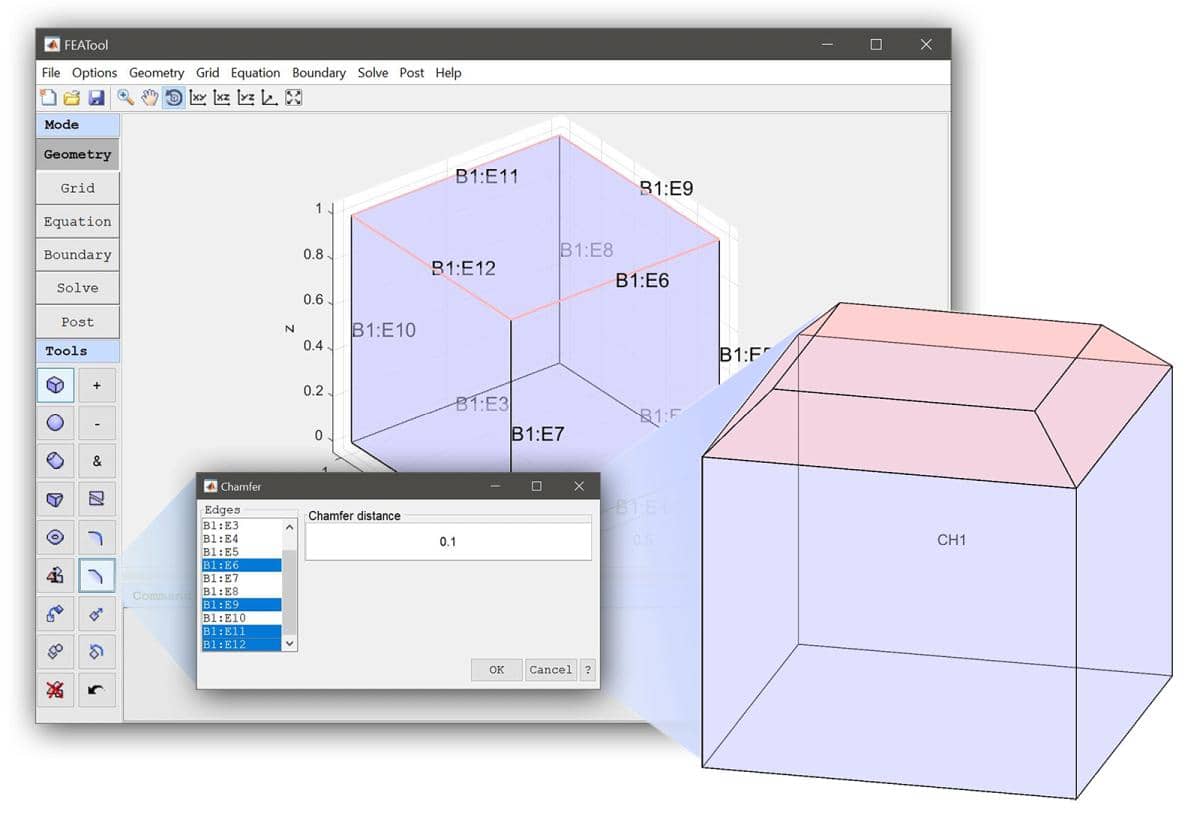Viewport: 1200px width, 826px height.
Task: Open the Grid menu
Action: (207, 73)
